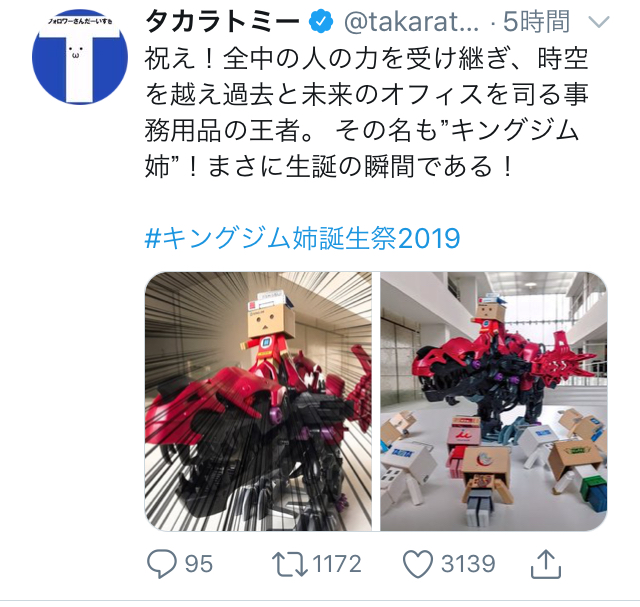Click the 3139 likes count
This screenshot has height=607, width=640.
pyautogui.click(x=468, y=564)
